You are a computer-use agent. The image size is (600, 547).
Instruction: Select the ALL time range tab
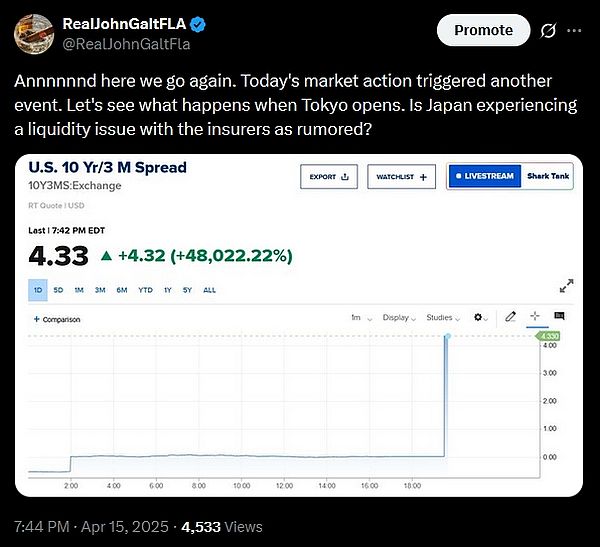(209, 289)
